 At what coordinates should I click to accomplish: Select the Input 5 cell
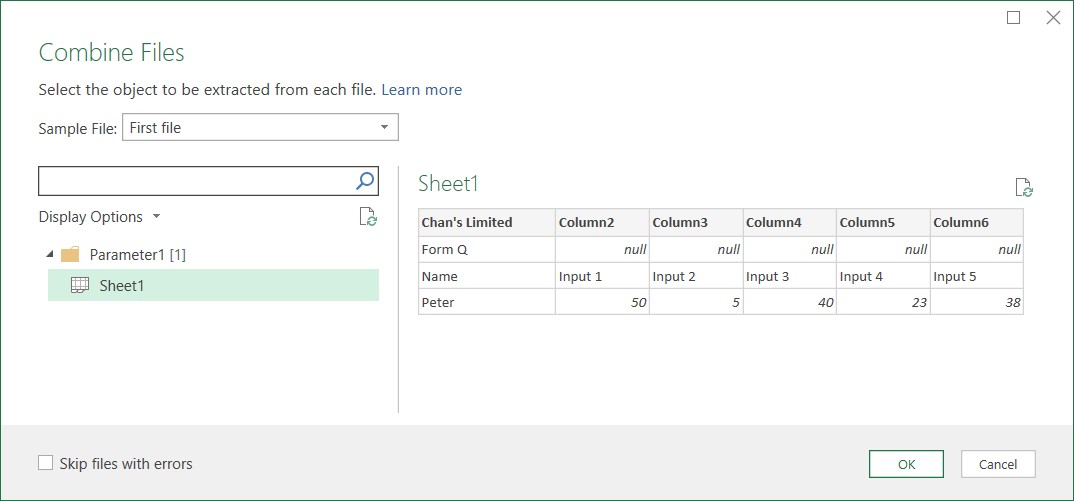point(977,276)
